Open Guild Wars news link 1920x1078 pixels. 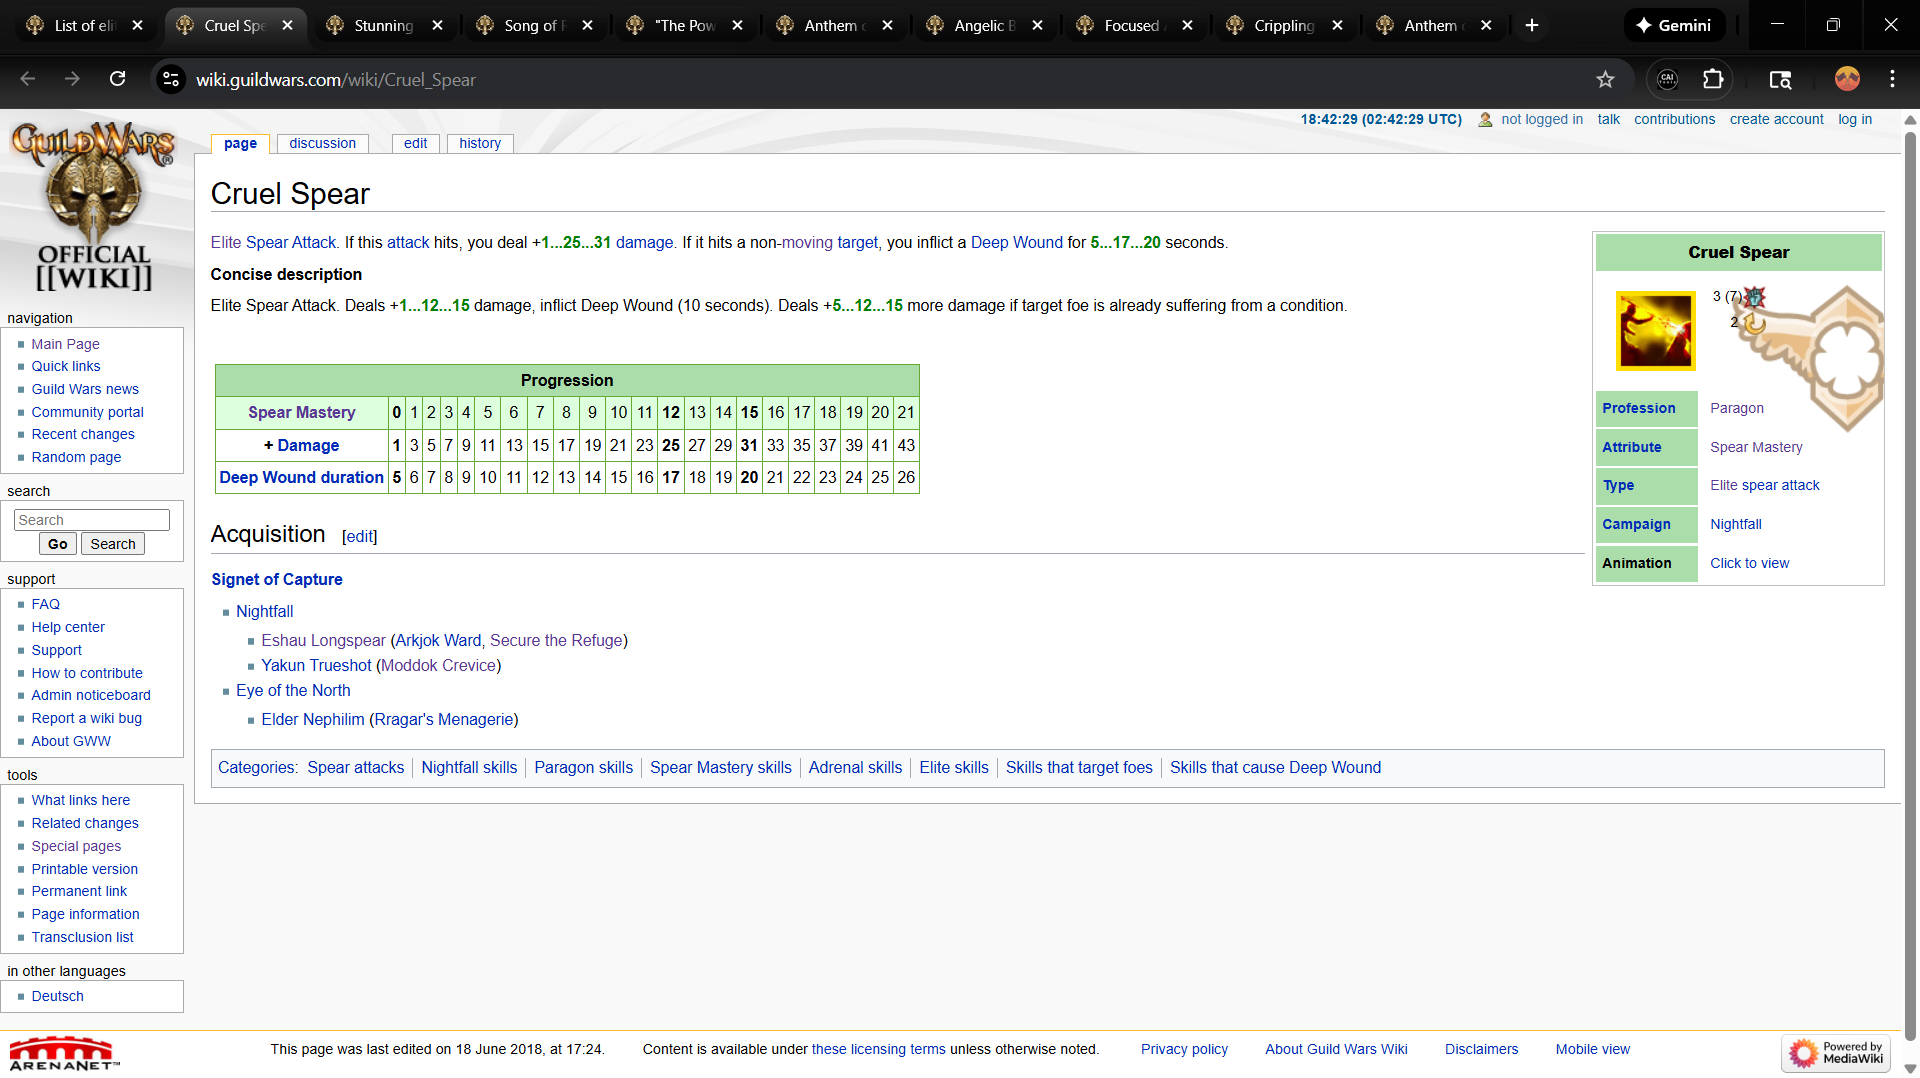[x=85, y=389]
